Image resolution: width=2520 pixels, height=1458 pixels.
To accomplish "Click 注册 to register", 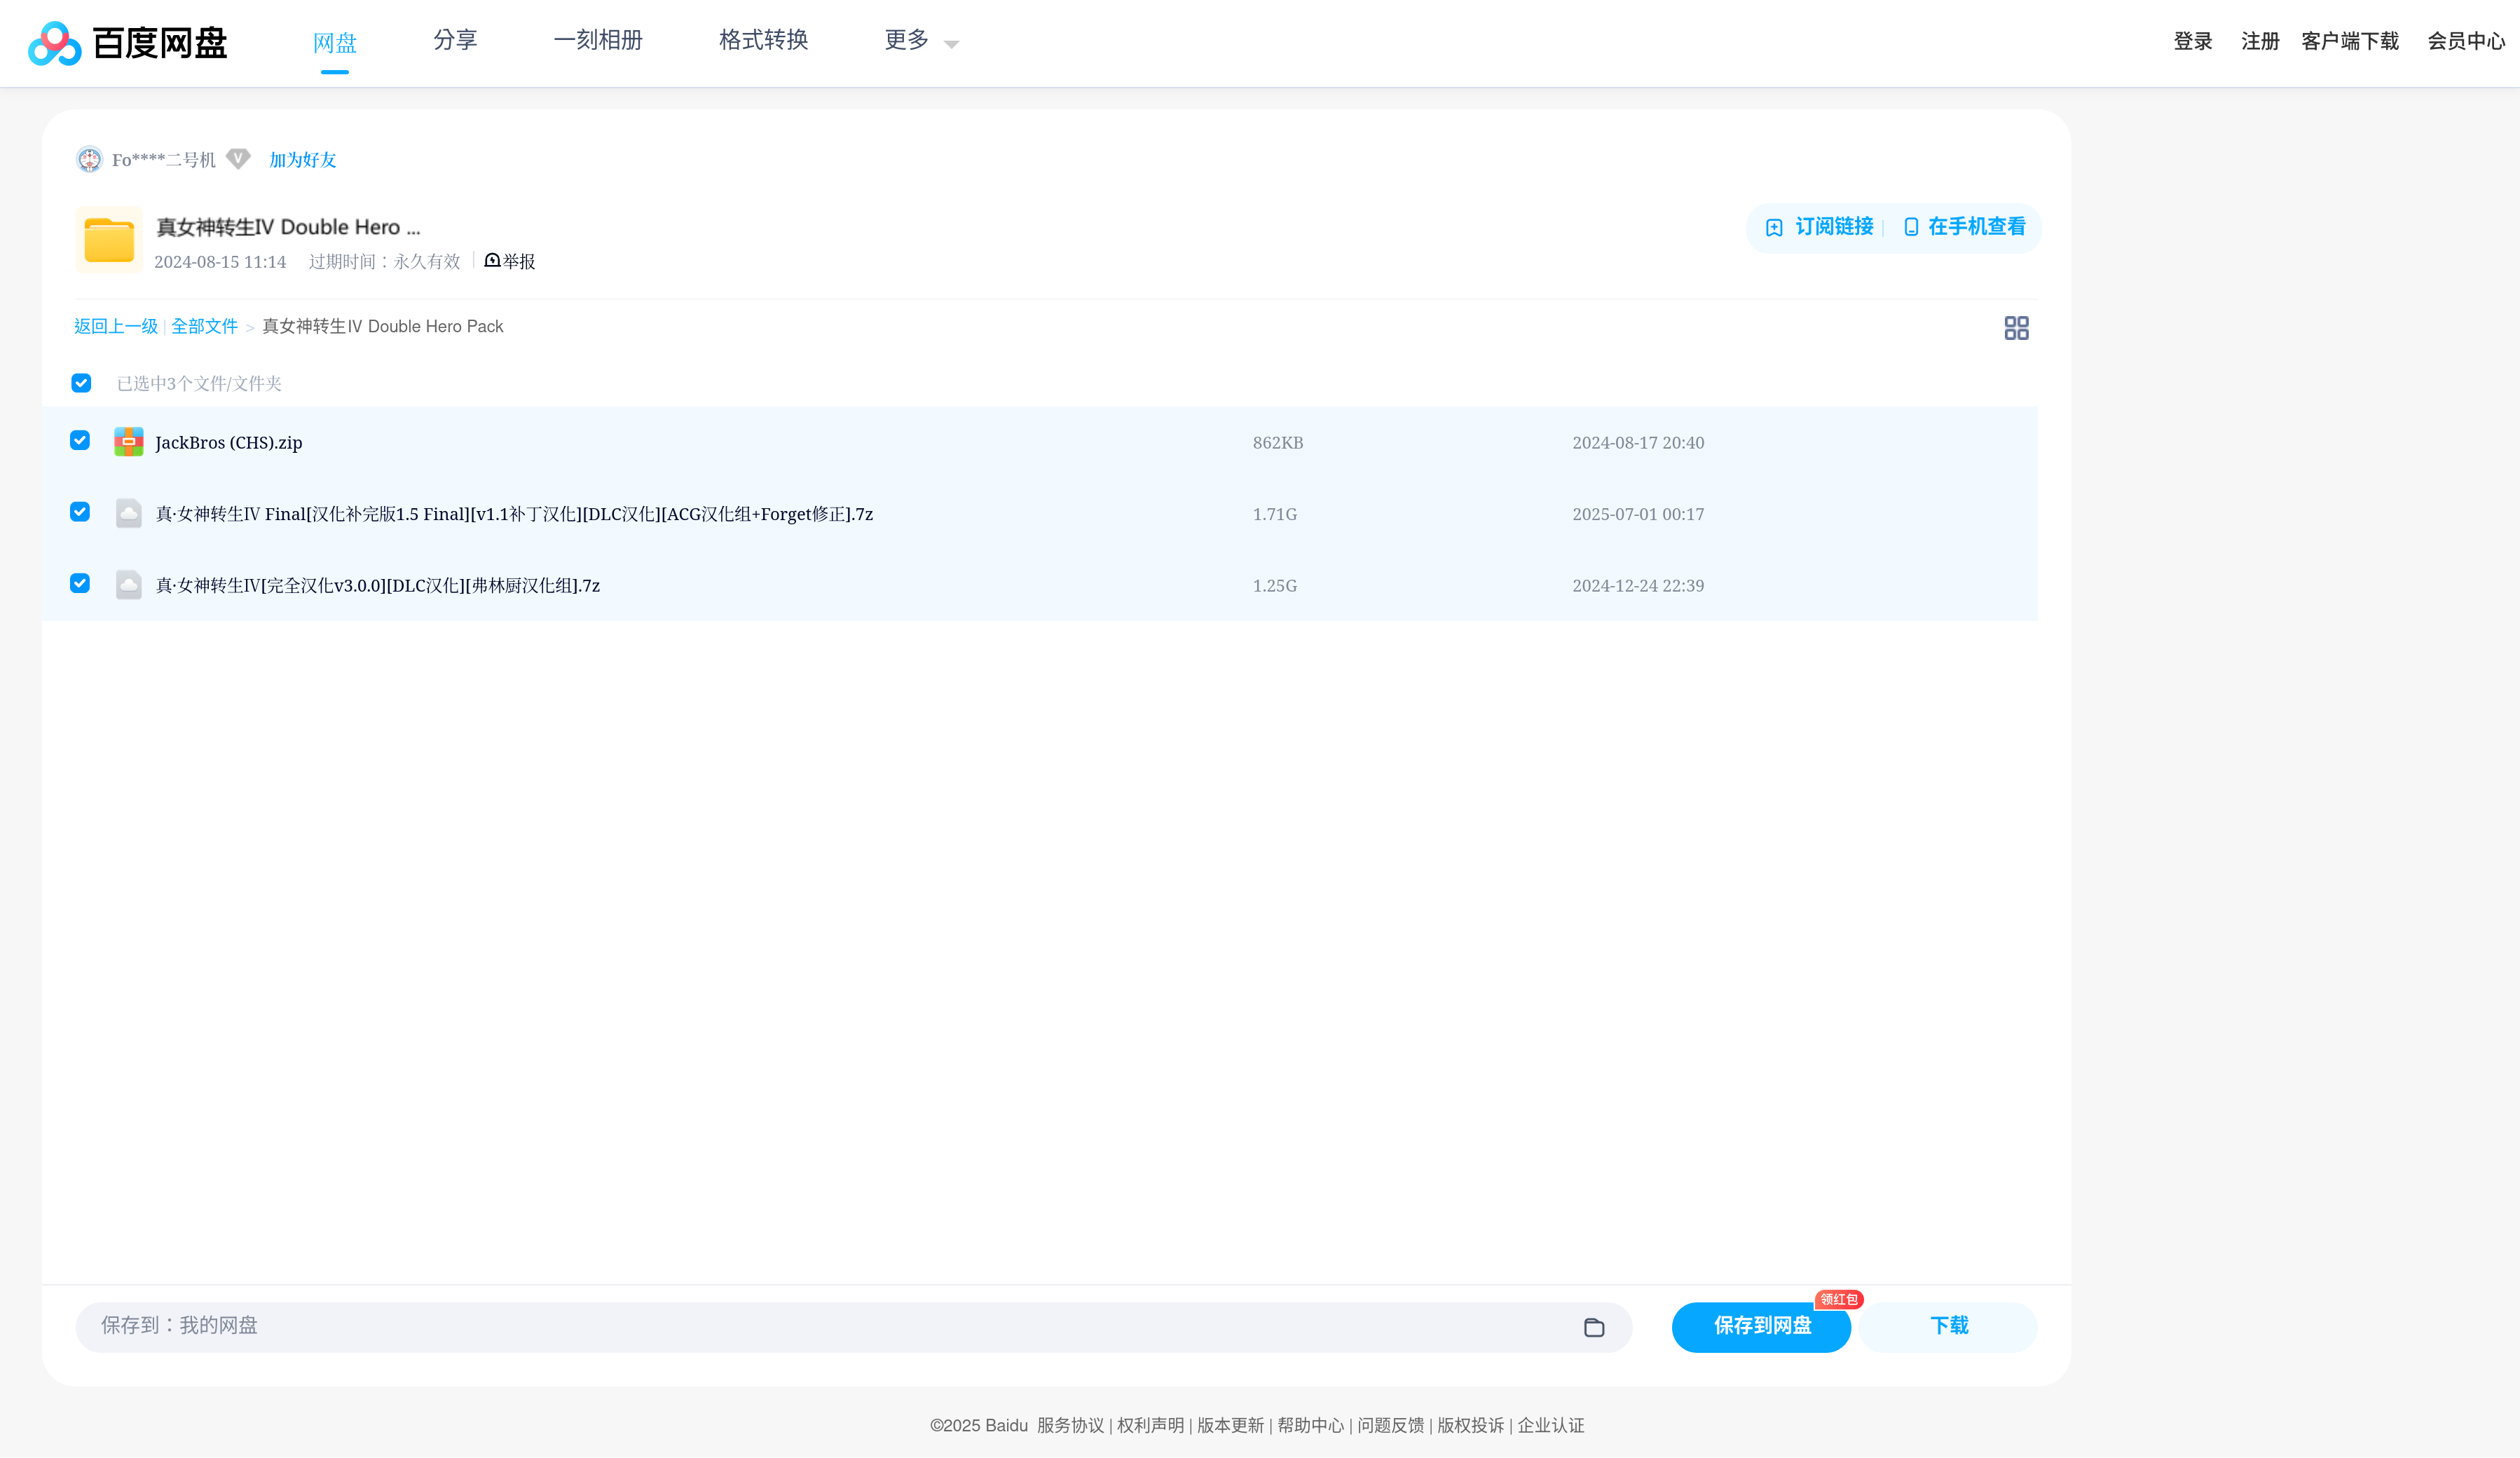I will pyautogui.click(x=2259, y=41).
